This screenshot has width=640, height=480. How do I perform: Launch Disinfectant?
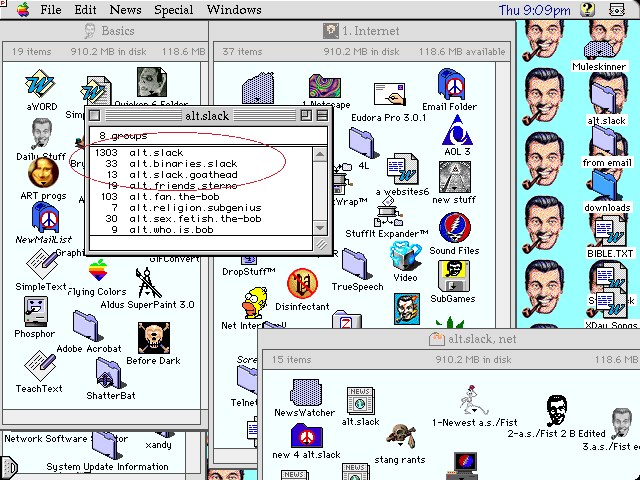click(x=302, y=284)
